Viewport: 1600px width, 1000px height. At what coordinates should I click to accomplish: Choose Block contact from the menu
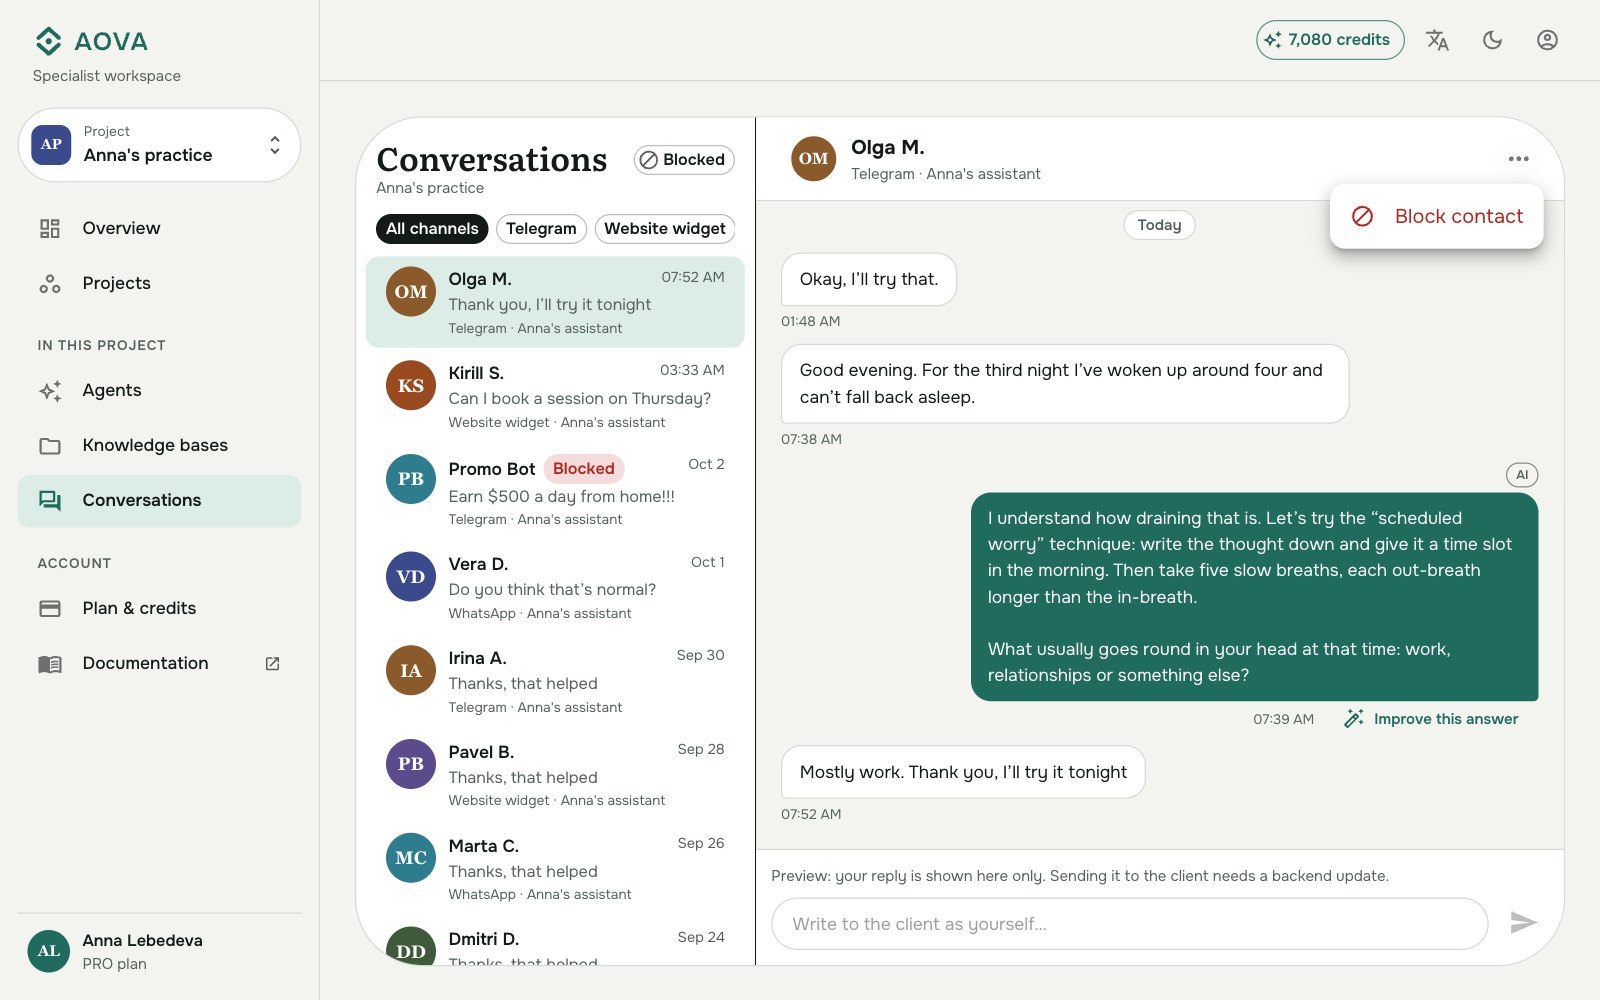coord(1437,216)
